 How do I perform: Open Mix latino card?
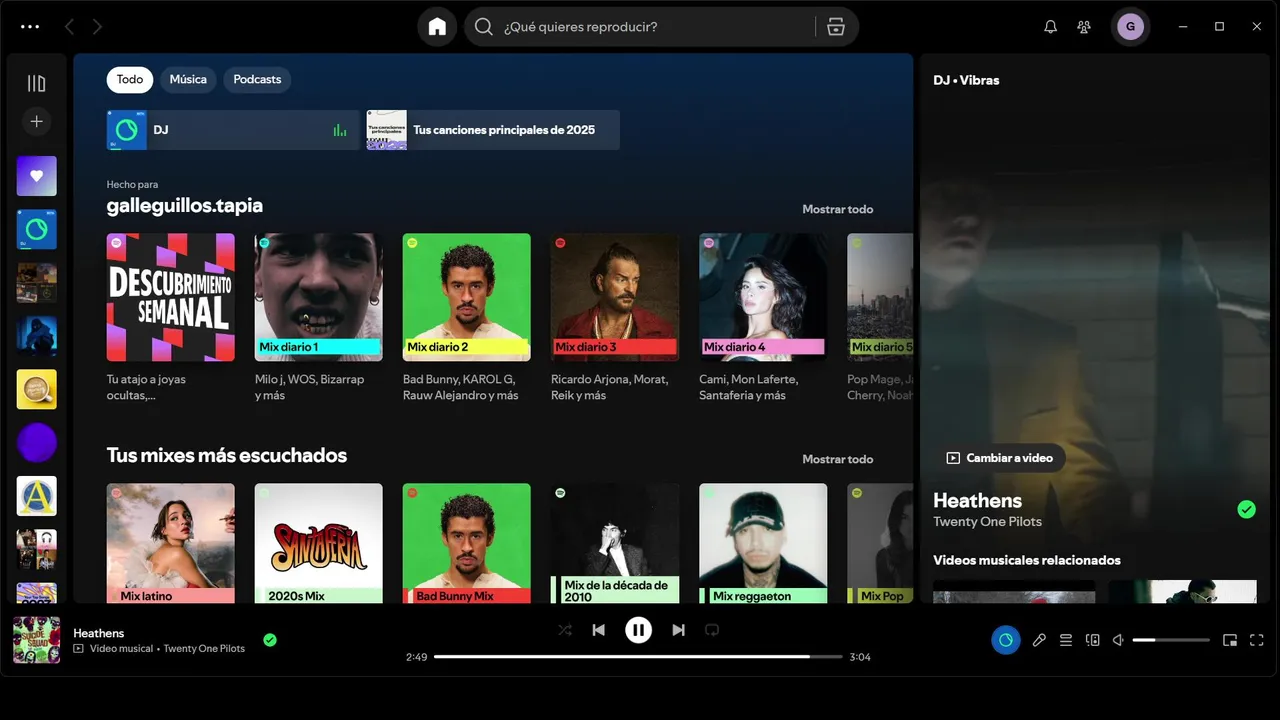click(x=171, y=543)
